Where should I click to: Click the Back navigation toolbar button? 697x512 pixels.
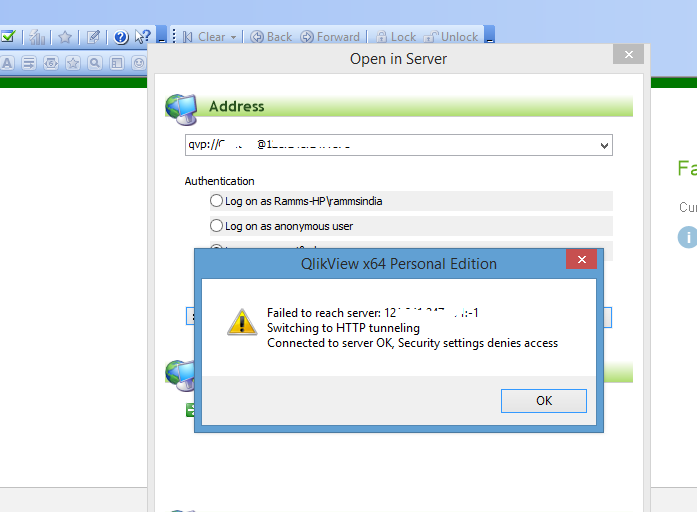[271, 37]
